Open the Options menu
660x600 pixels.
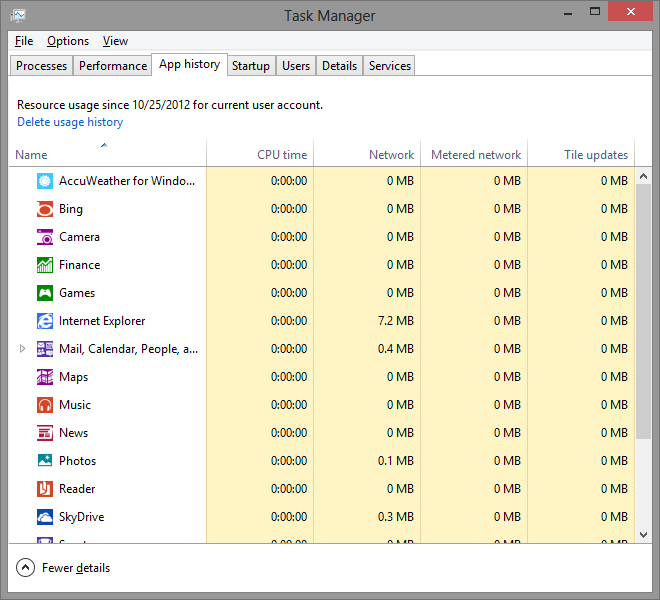click(x=68, y=41)
